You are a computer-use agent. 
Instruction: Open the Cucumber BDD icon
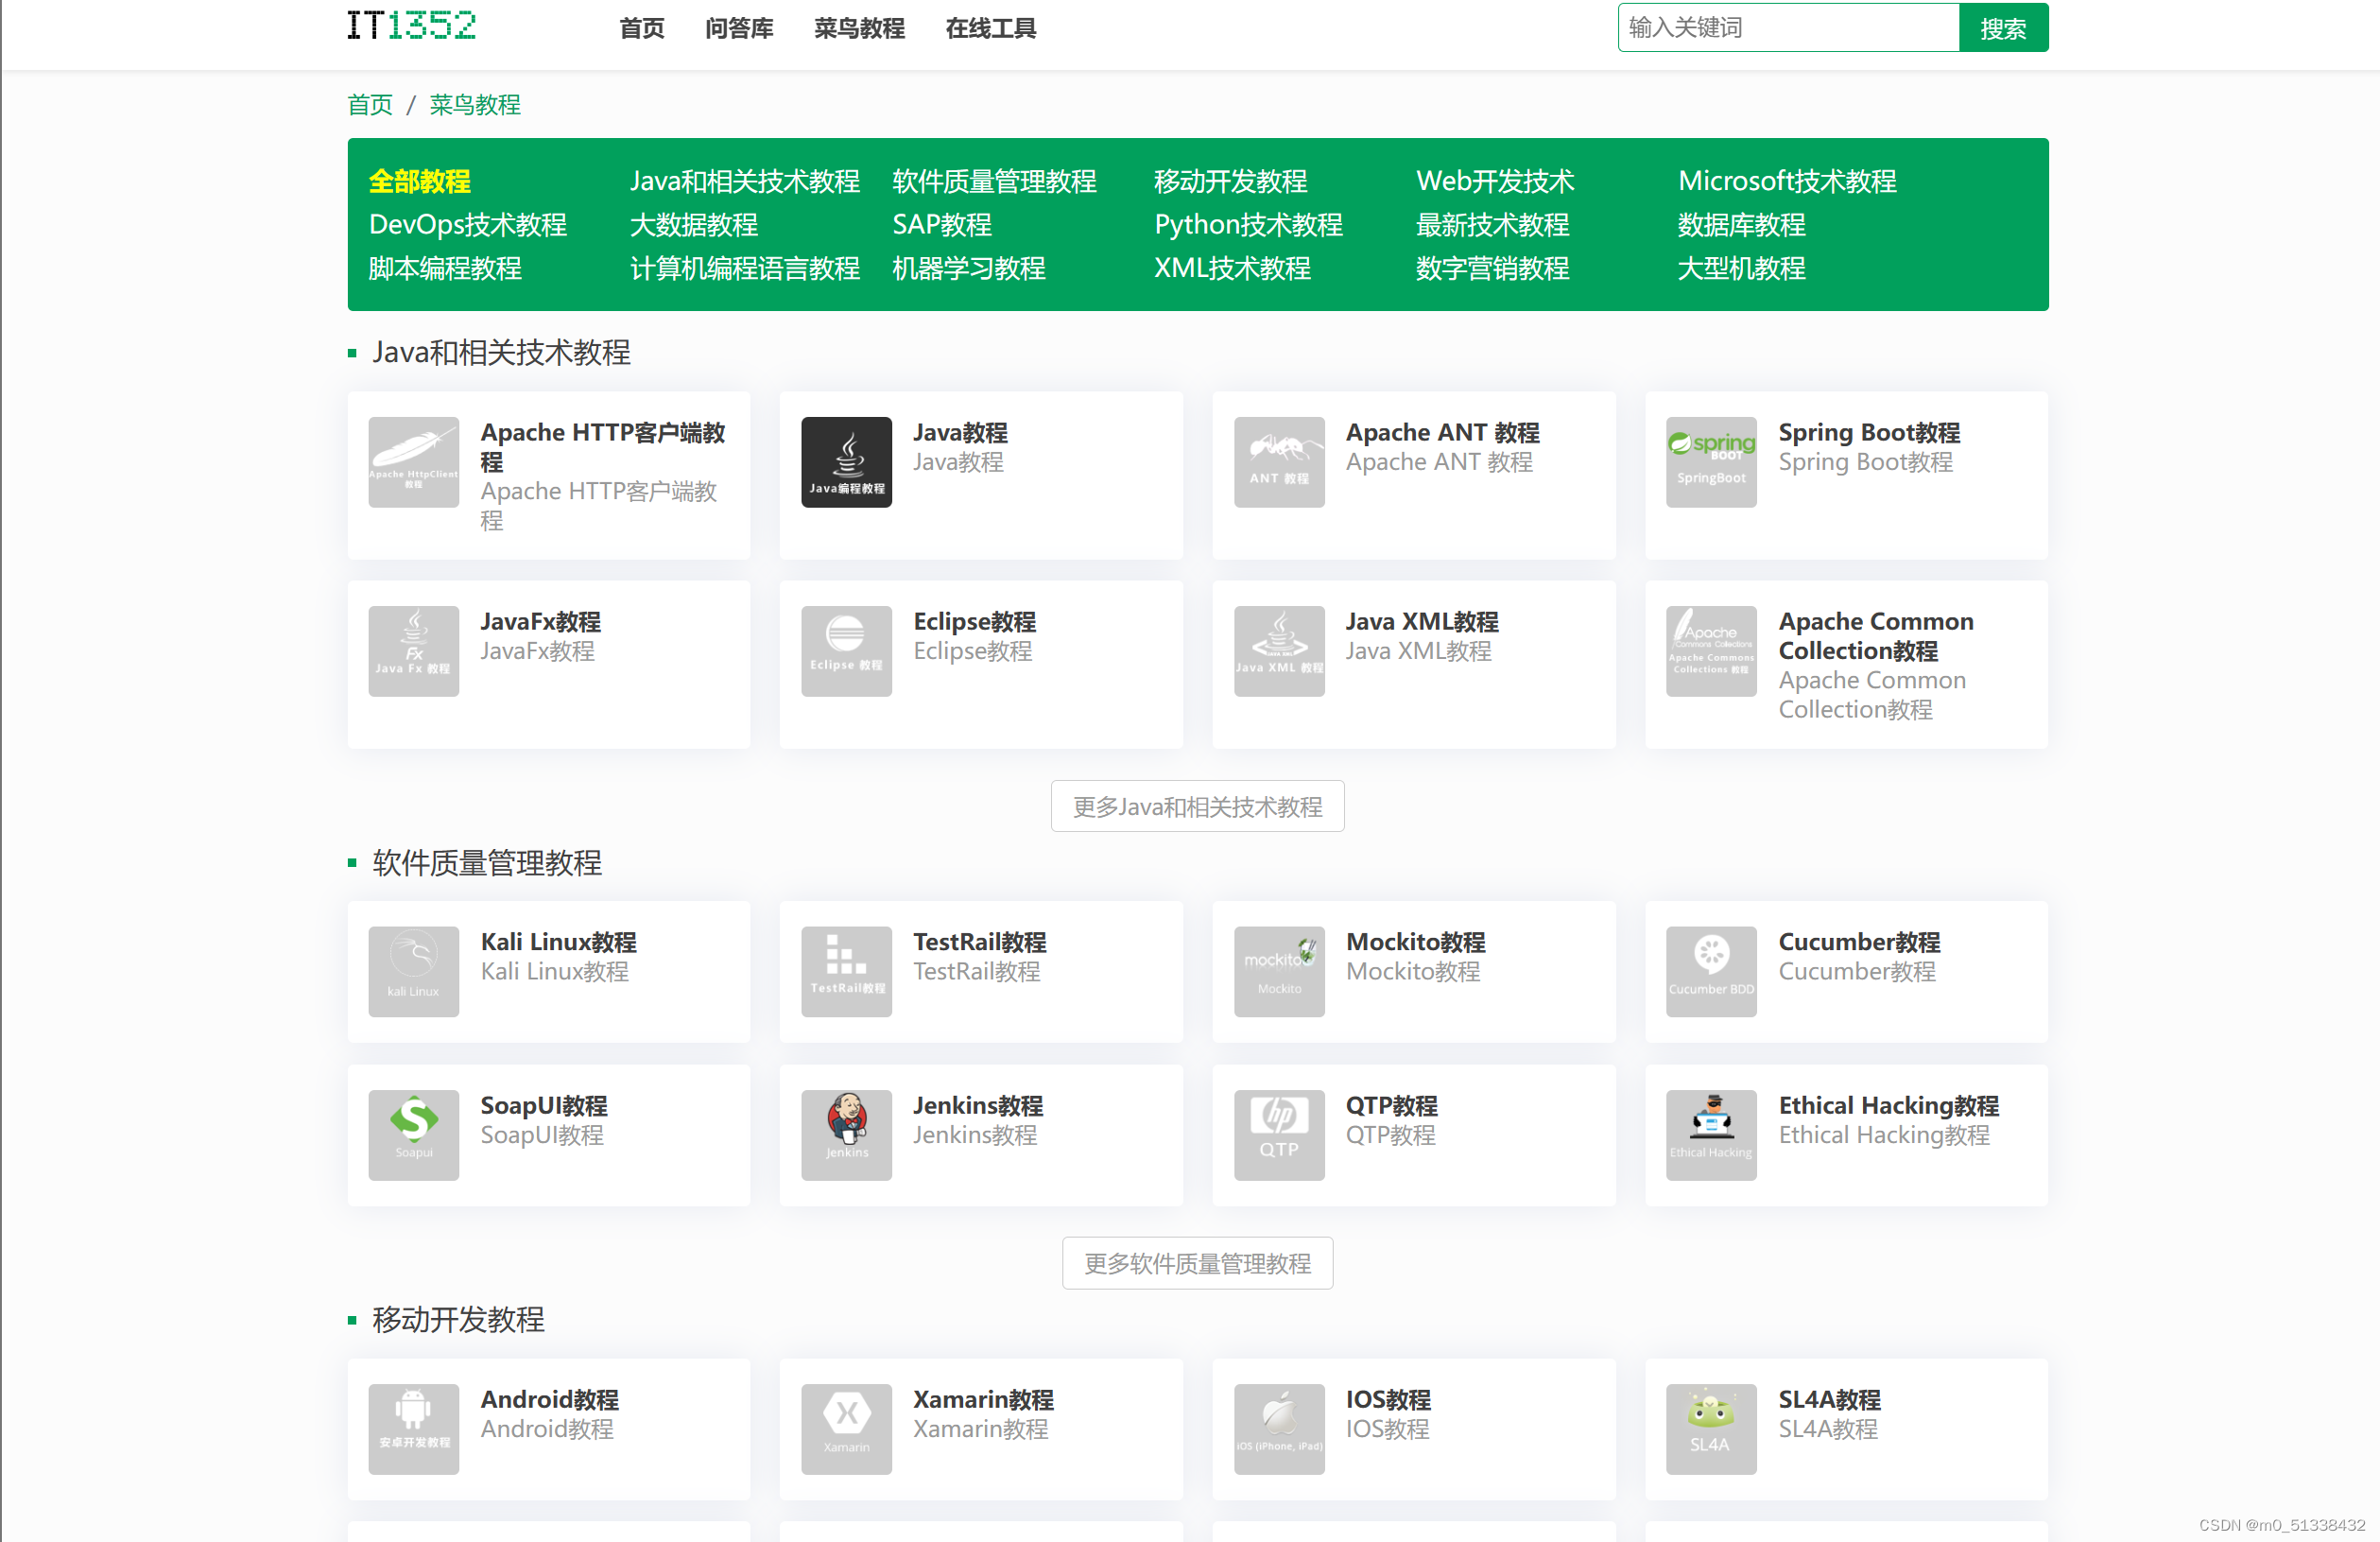[x=1711, y=972]
